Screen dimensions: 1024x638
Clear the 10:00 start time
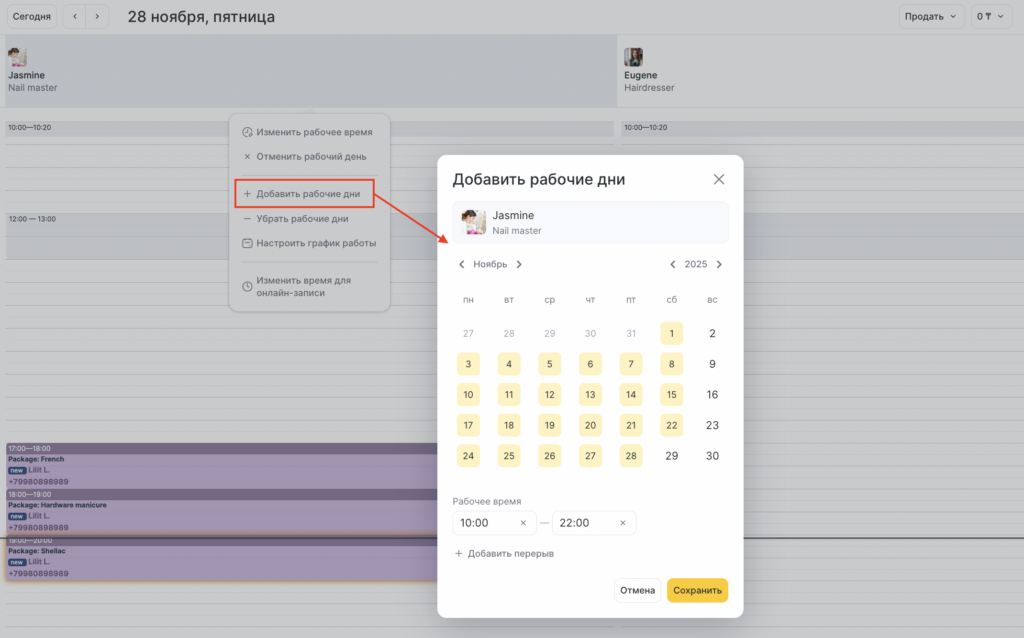(x=523, y=523)
